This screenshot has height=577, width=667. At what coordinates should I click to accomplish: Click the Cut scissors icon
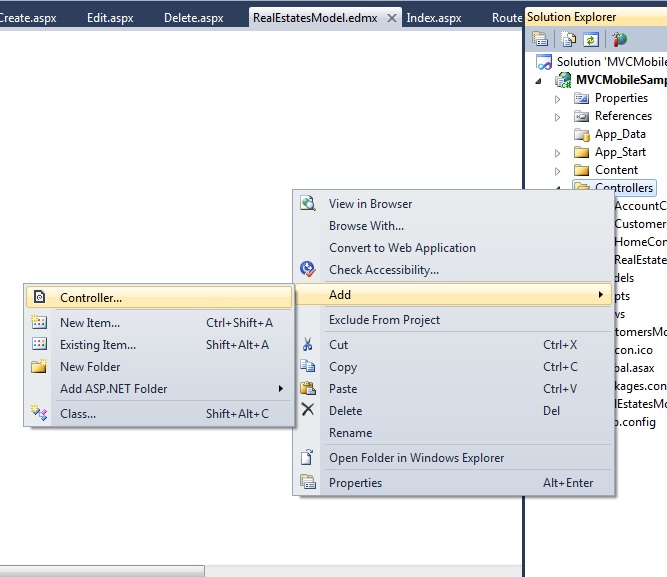coord(307,344)
